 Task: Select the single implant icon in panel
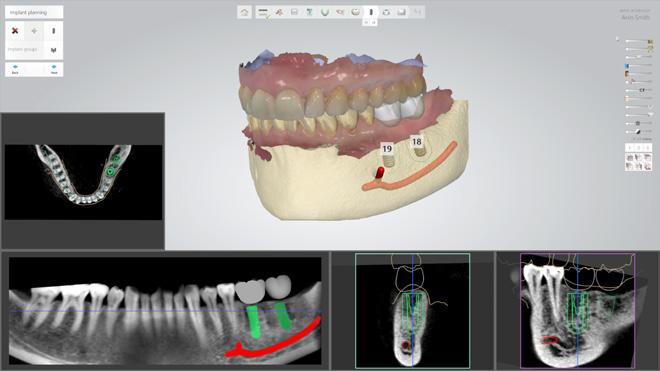point(53,31)
